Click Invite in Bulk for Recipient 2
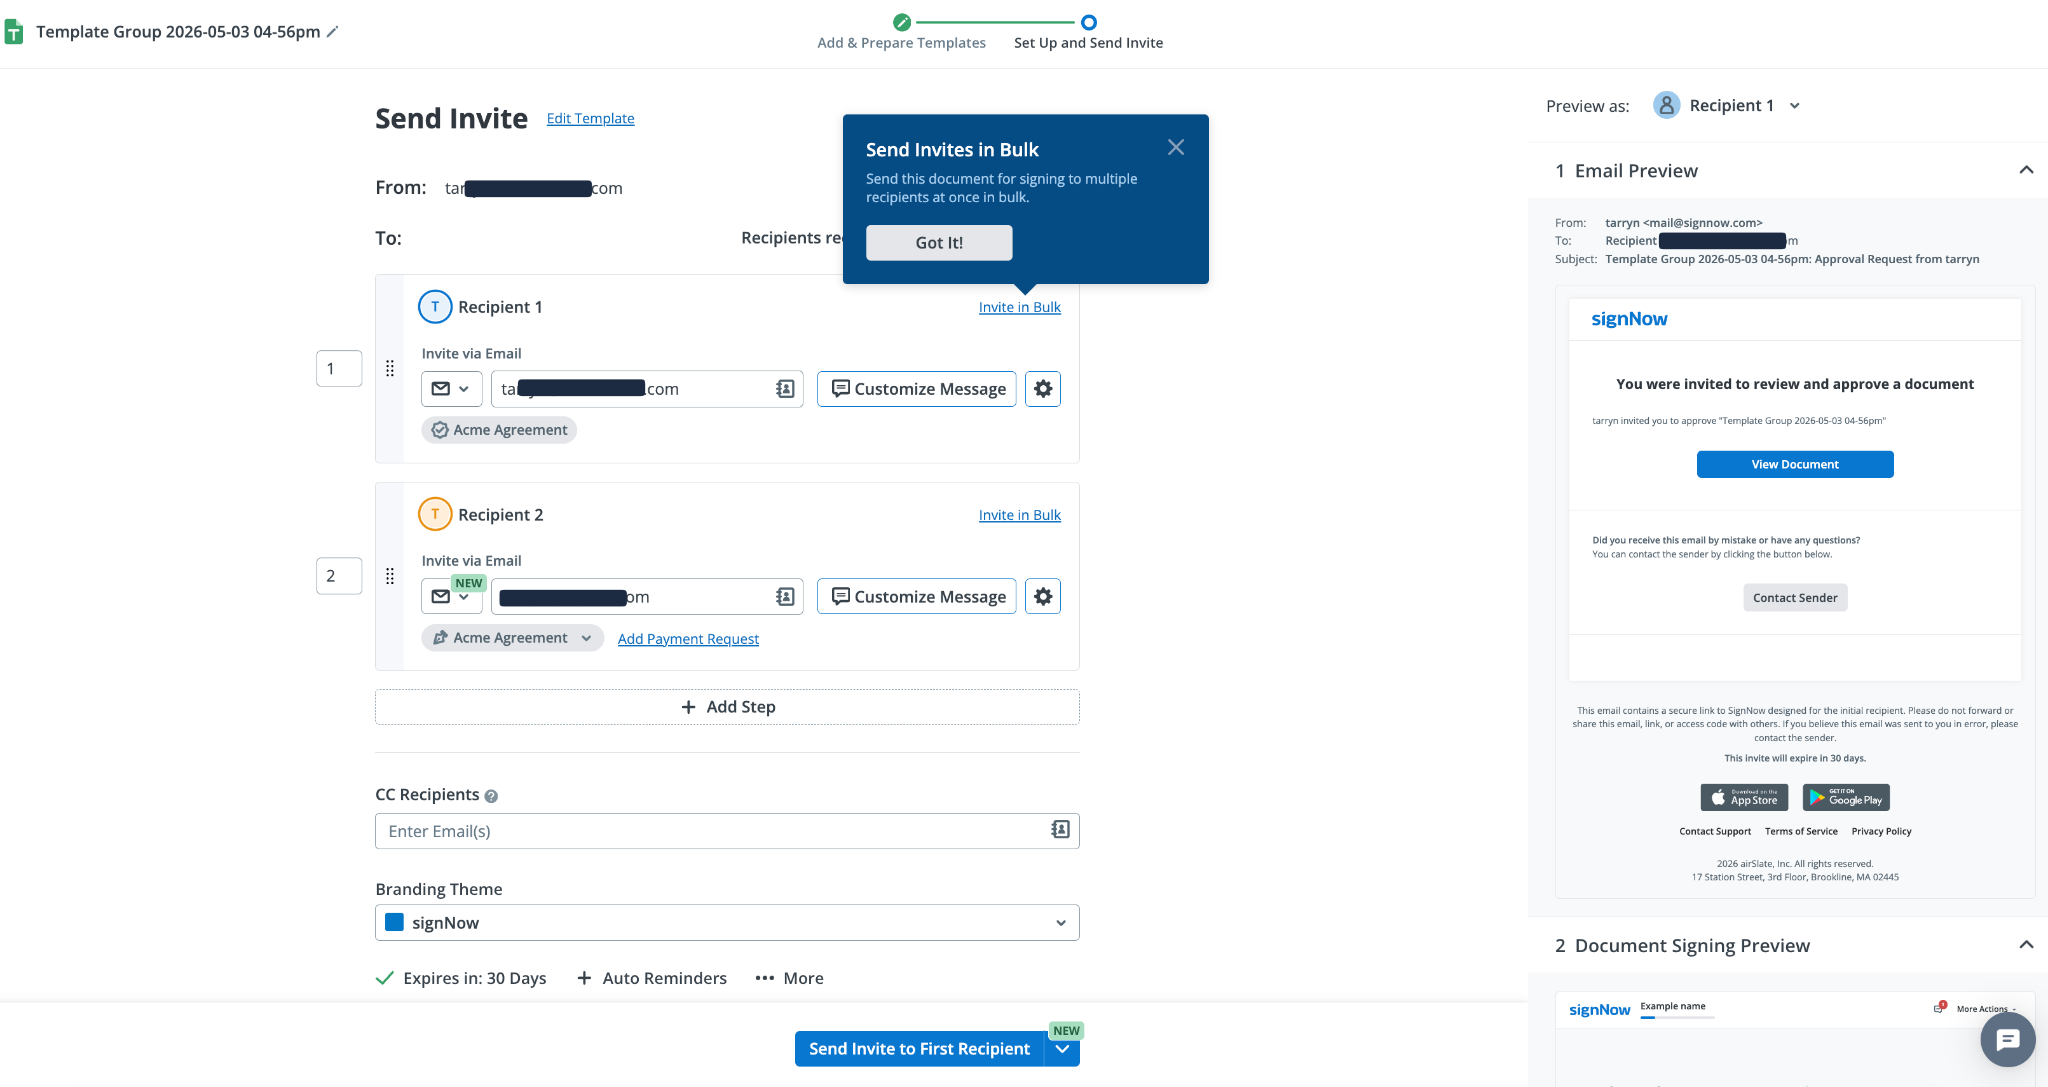The image size is (2048, 1087). (1019, 515)
